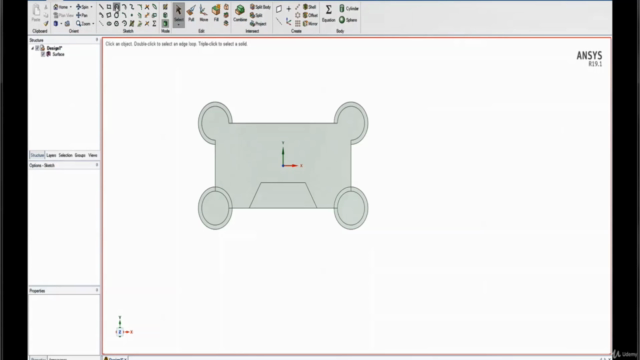This screenshot has height=360, width=640.
Task: Open the Structure tab
Action: (x=37, y=155)
